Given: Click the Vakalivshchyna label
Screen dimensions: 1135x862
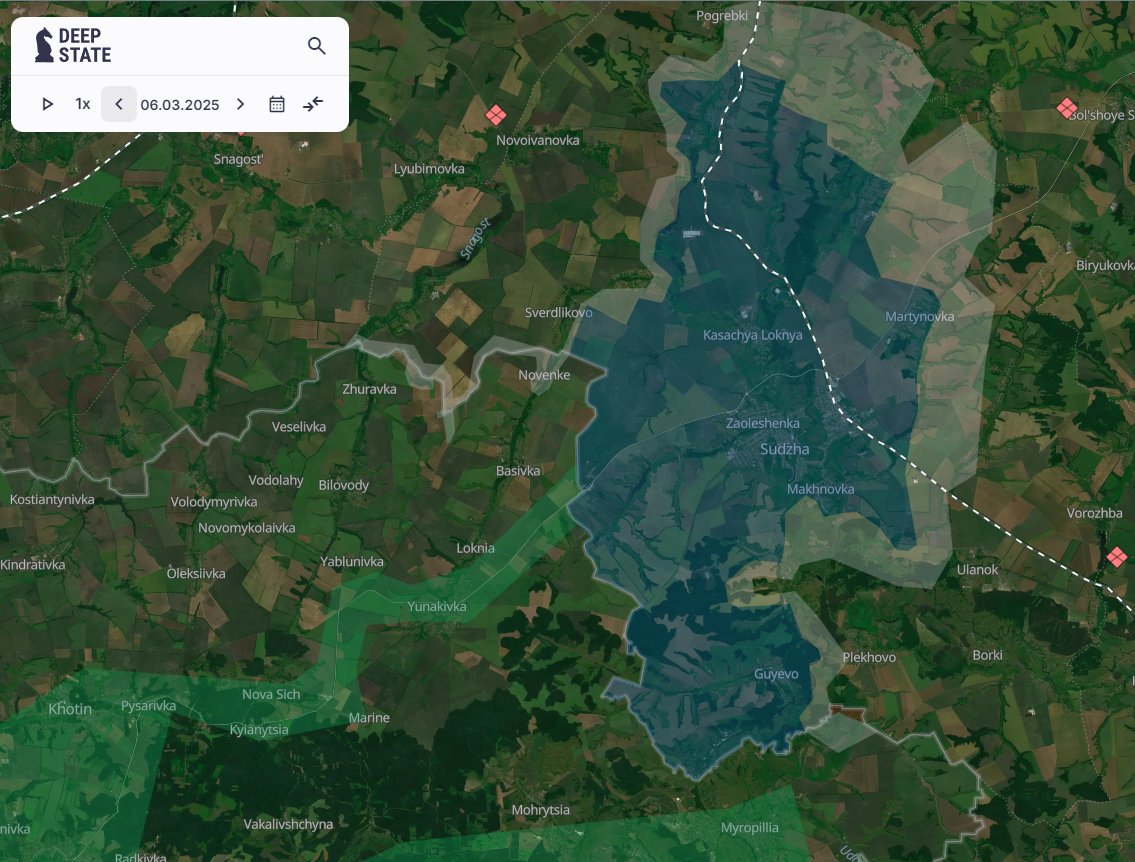Looking at the screenshot, I should [x=288, y=824].
